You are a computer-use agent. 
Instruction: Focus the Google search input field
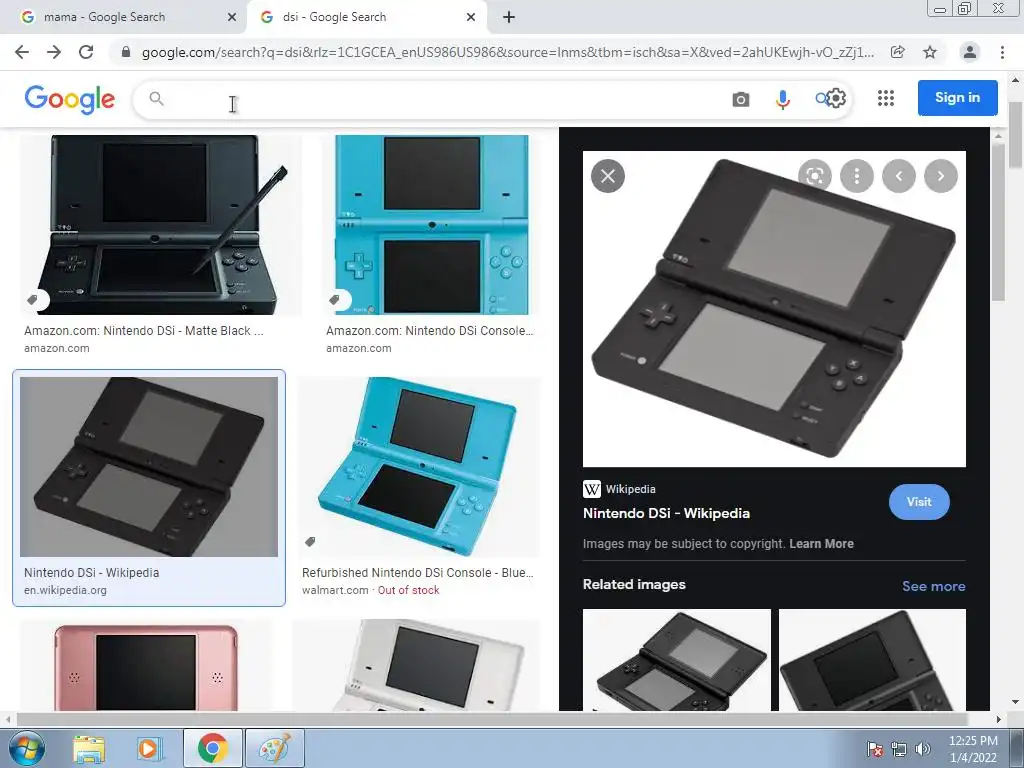click(x=444, y=99)
